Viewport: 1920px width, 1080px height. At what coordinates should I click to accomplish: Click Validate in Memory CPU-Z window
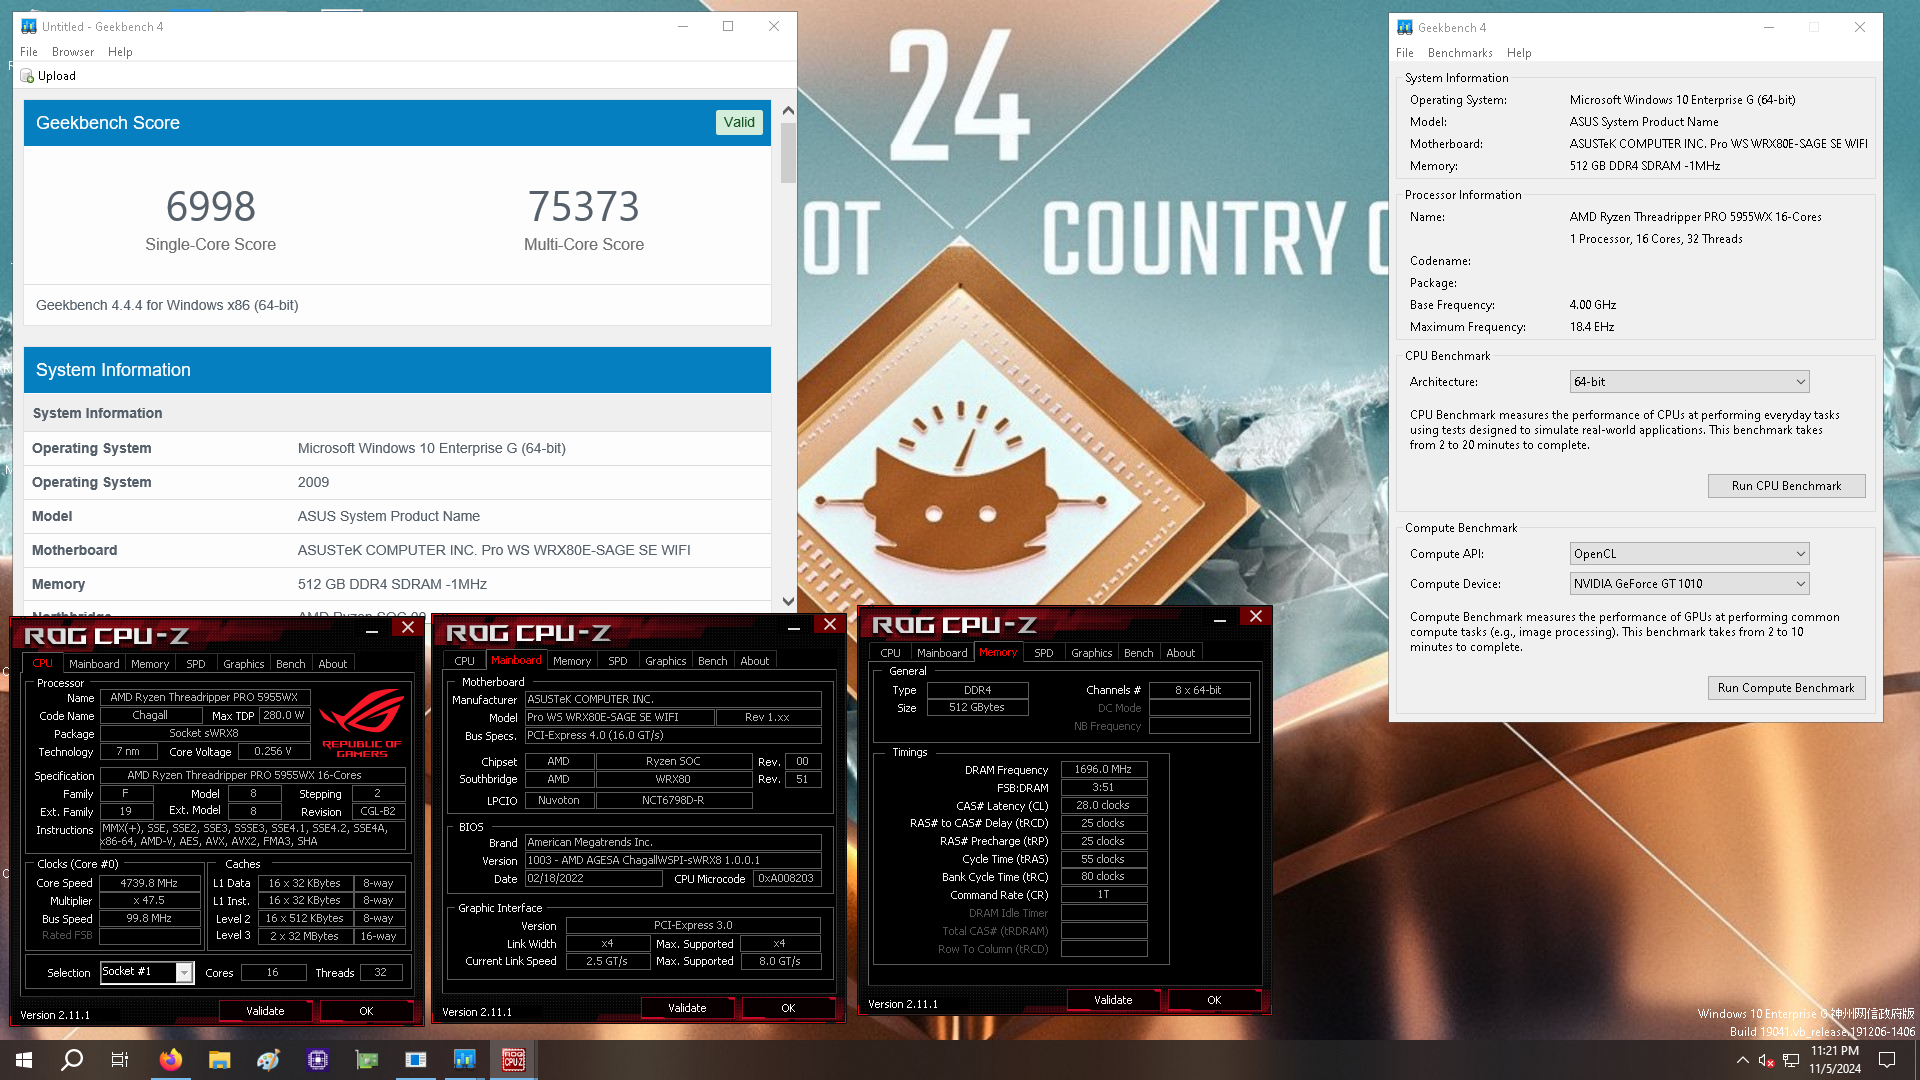click(1113, 1000)
